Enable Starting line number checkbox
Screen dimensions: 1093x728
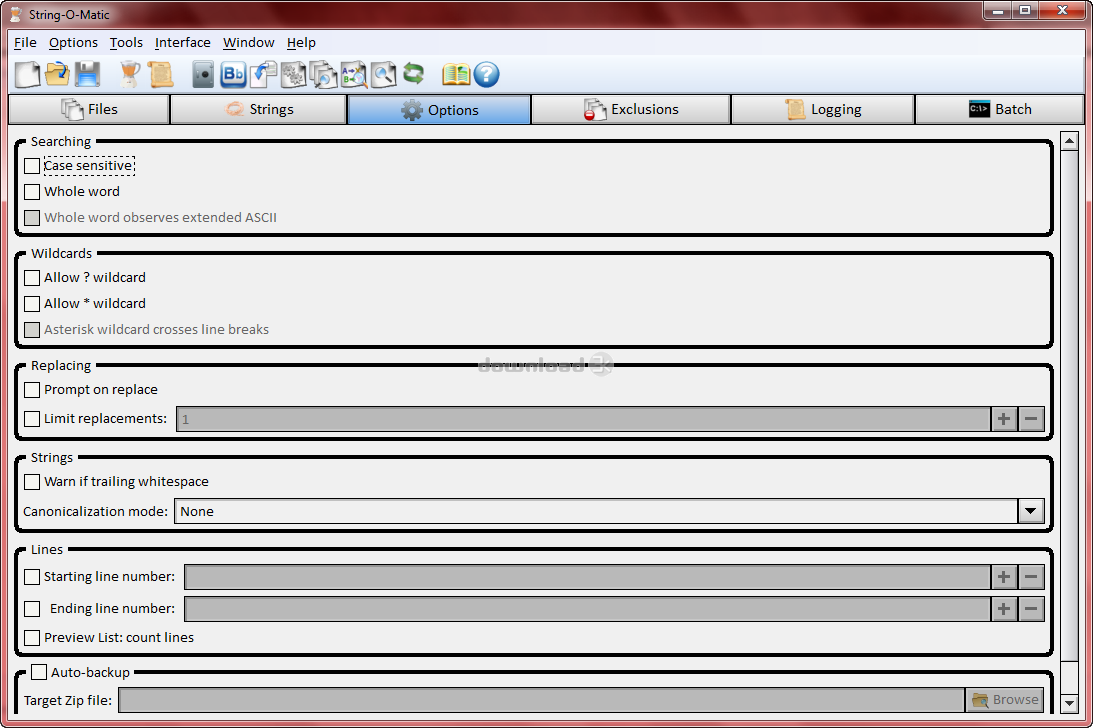(x=32, y=577)
